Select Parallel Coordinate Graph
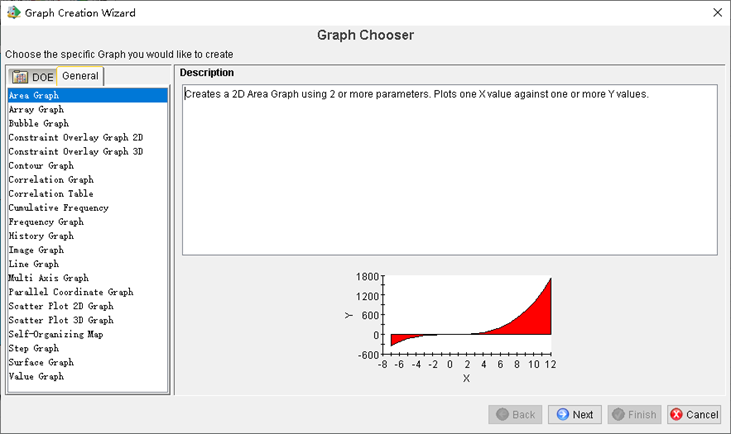Image resolution: width=731 pixels, height=434 pixels. pos(70,292)
